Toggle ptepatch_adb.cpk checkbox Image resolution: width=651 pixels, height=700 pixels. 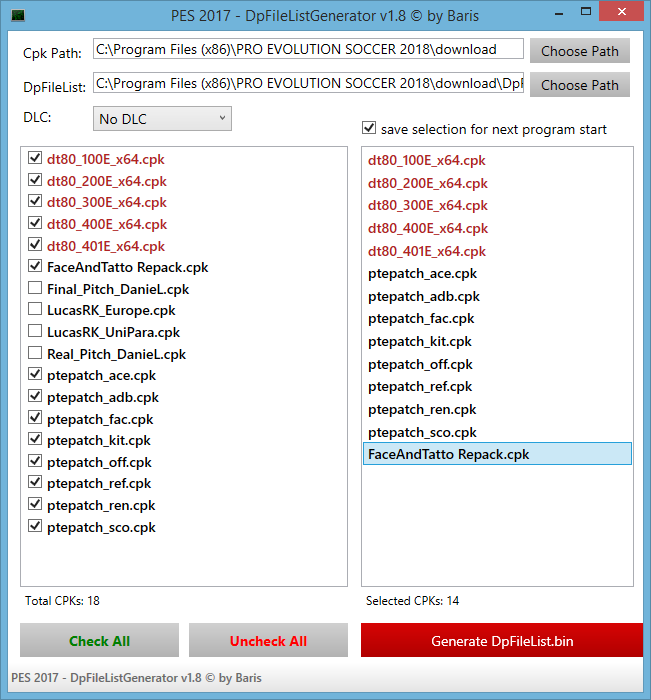[x=35, y=396]
